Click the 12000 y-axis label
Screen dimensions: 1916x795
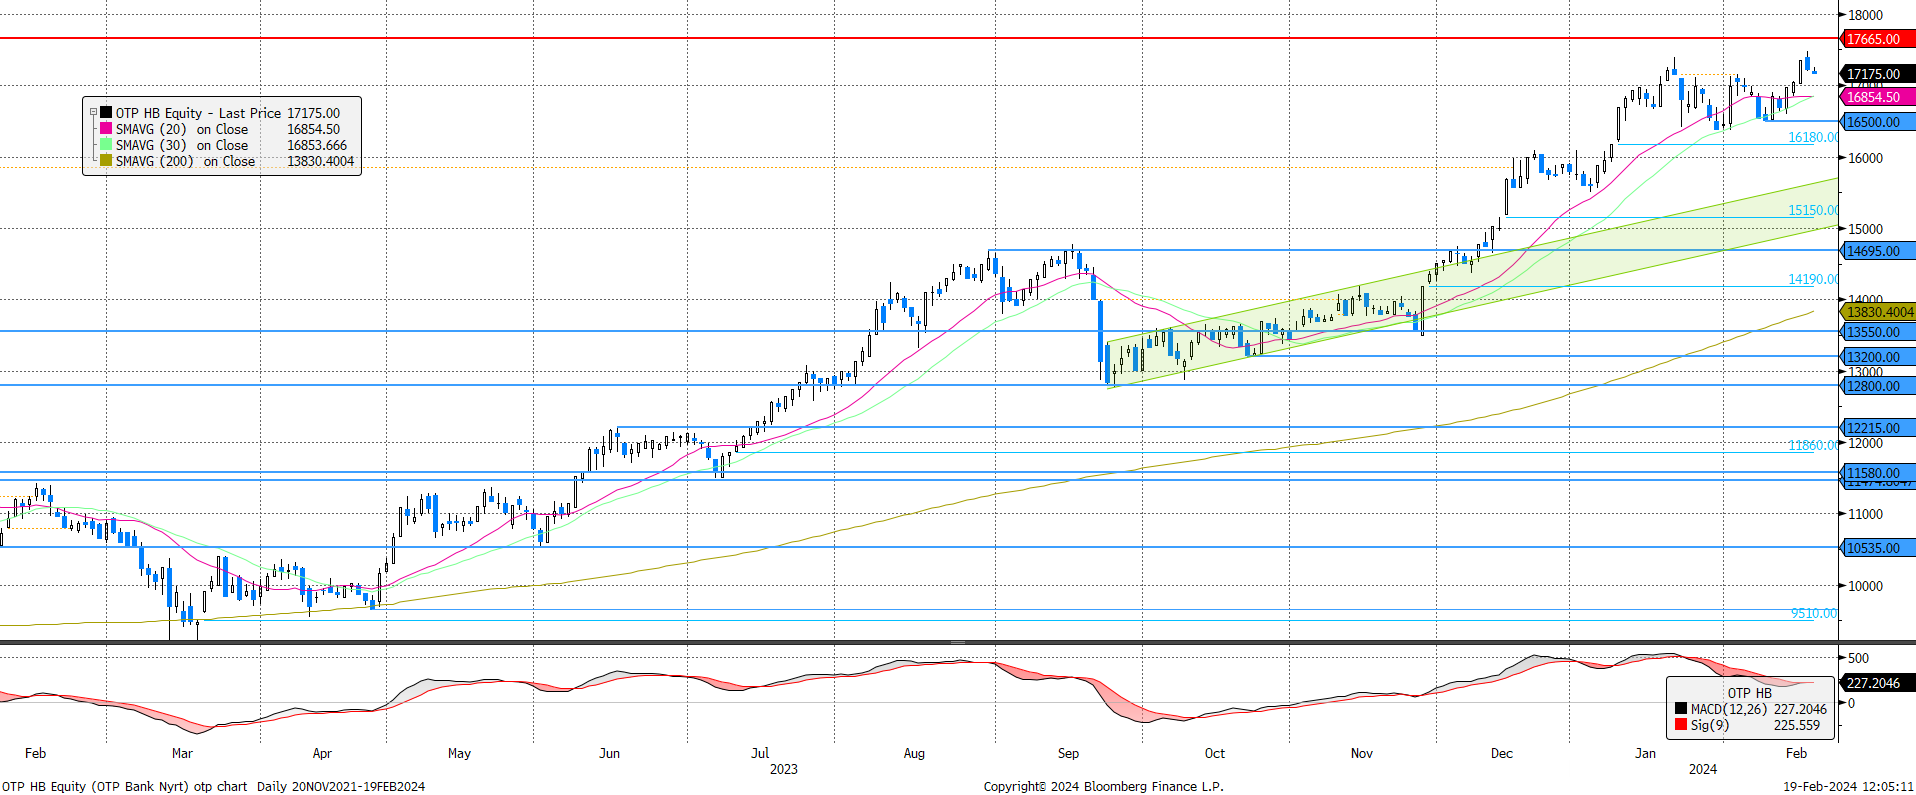pos(1865,443)
